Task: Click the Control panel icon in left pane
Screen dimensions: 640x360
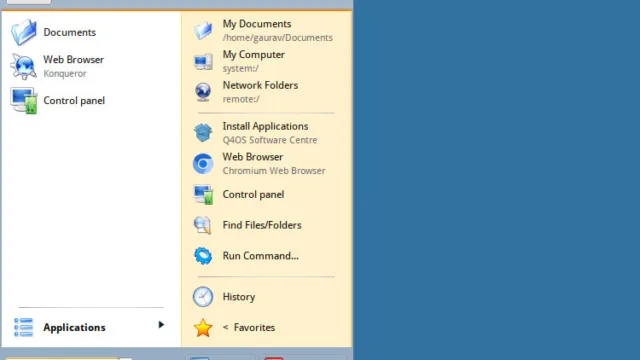Action: (24, 100)
